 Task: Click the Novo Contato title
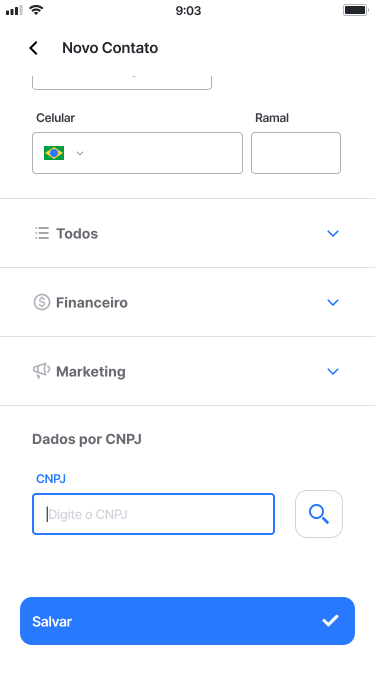click(x=110, y=48)
